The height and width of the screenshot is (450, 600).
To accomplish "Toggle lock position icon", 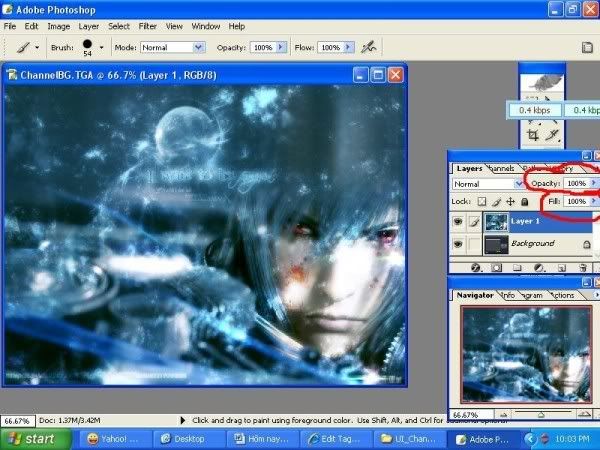I will click(510, 202).
